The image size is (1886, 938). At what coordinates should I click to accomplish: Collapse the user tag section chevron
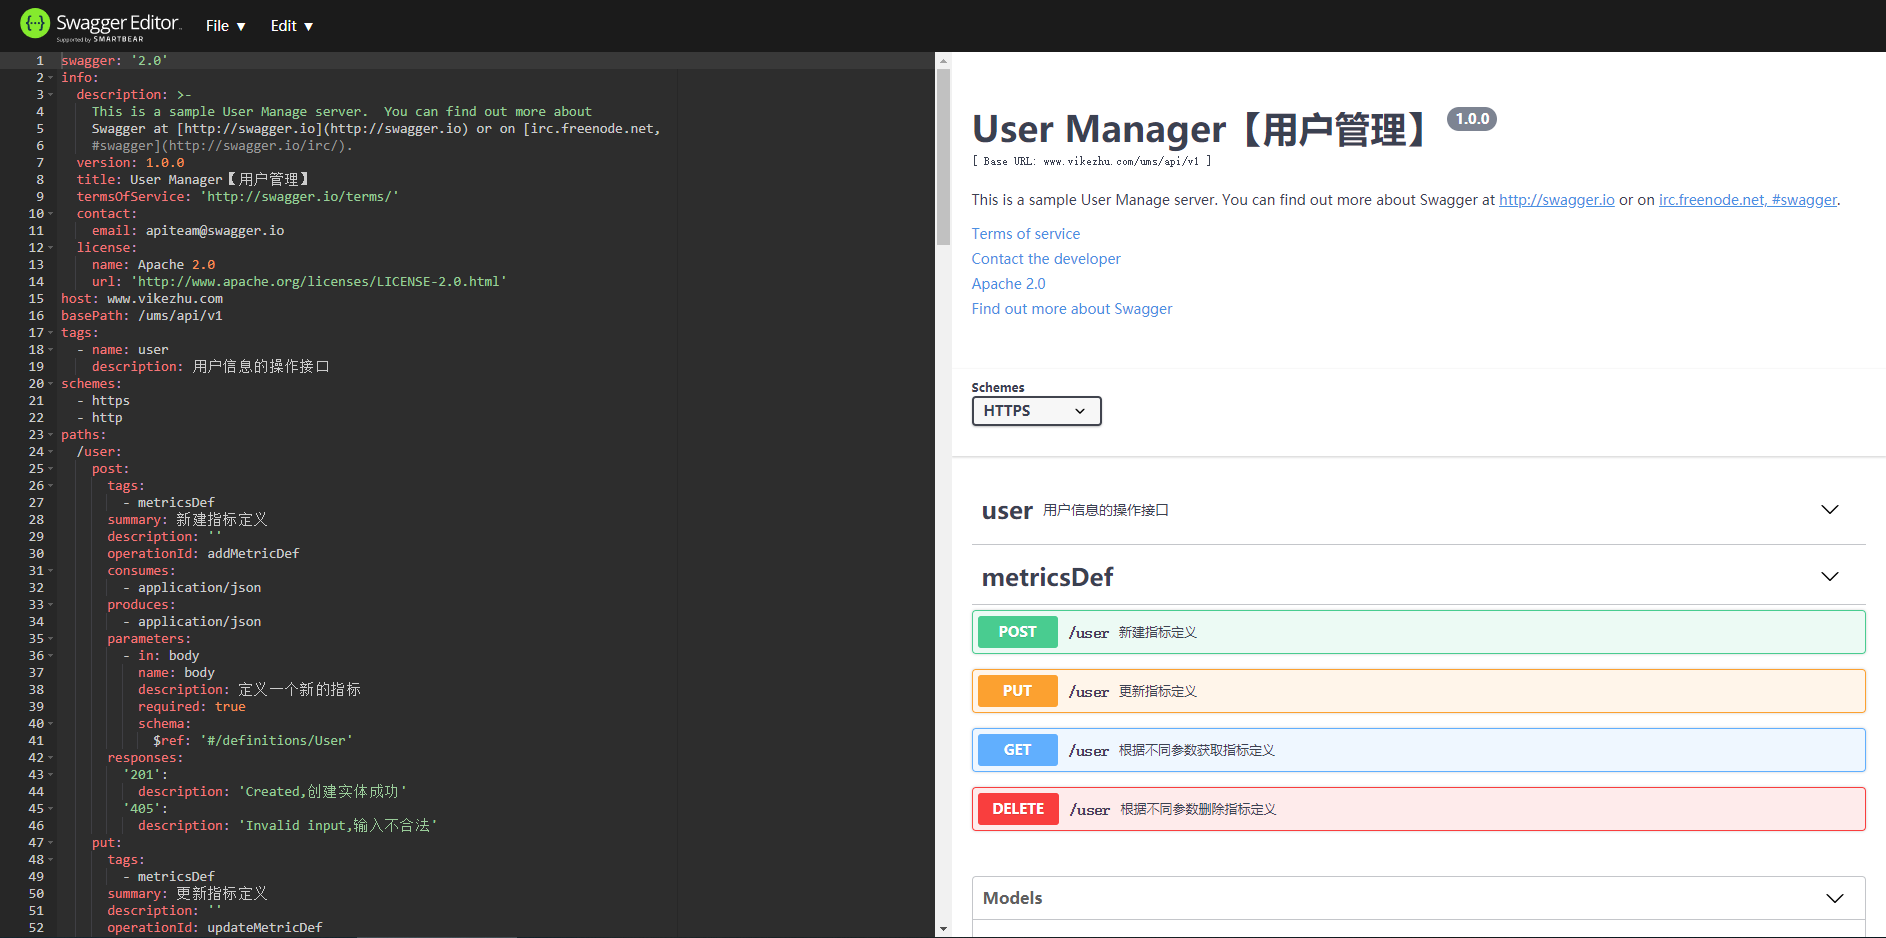[x=1829, y=510]
